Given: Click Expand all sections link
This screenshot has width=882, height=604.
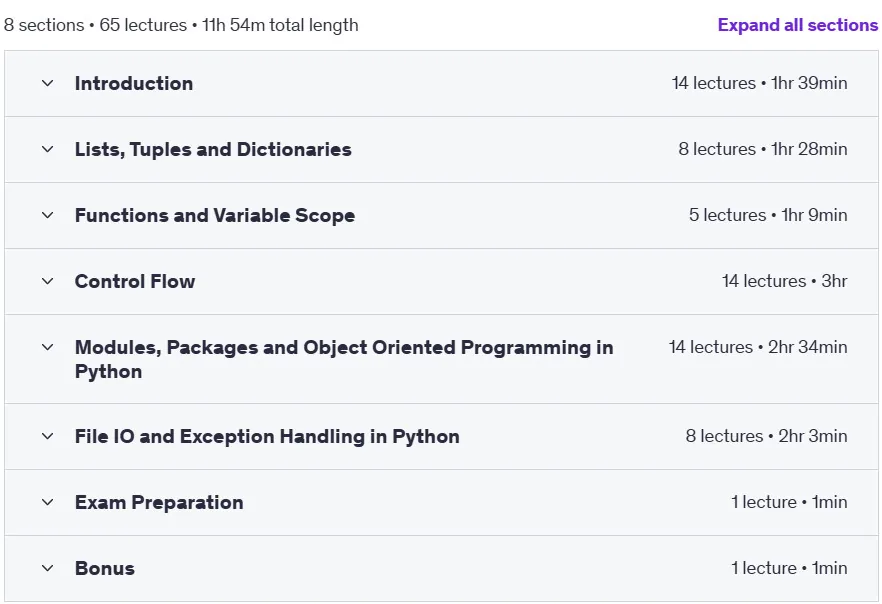Looking at the screenshot, I should click(x=798, y=25).
